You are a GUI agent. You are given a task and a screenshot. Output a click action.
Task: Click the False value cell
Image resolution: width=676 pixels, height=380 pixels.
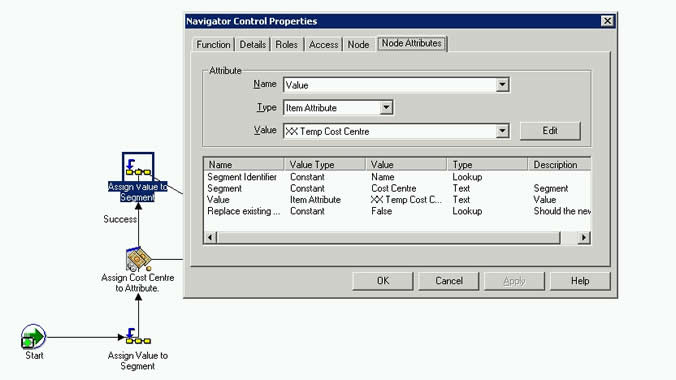coord(382,211)
